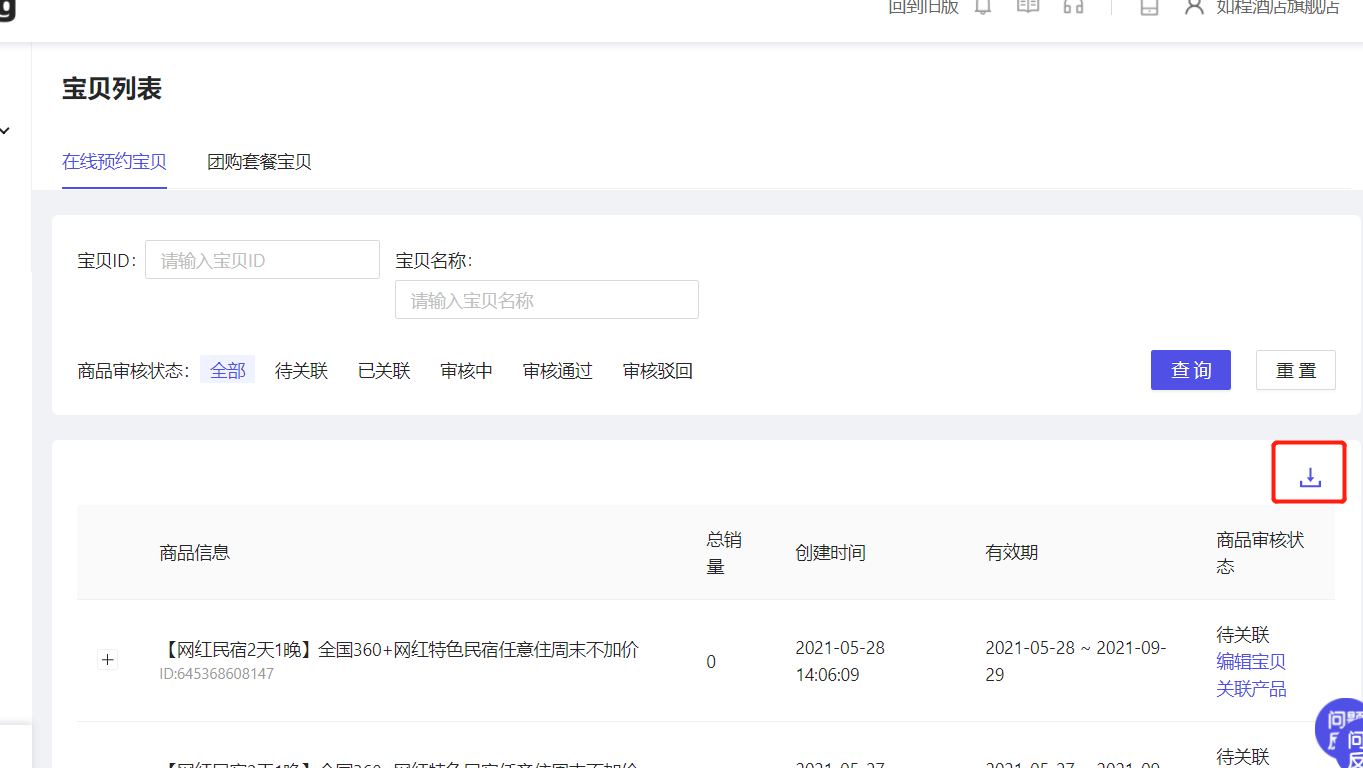
Task: Switch to the 团购套餐宝贝 tab
Action: point(259,162)
